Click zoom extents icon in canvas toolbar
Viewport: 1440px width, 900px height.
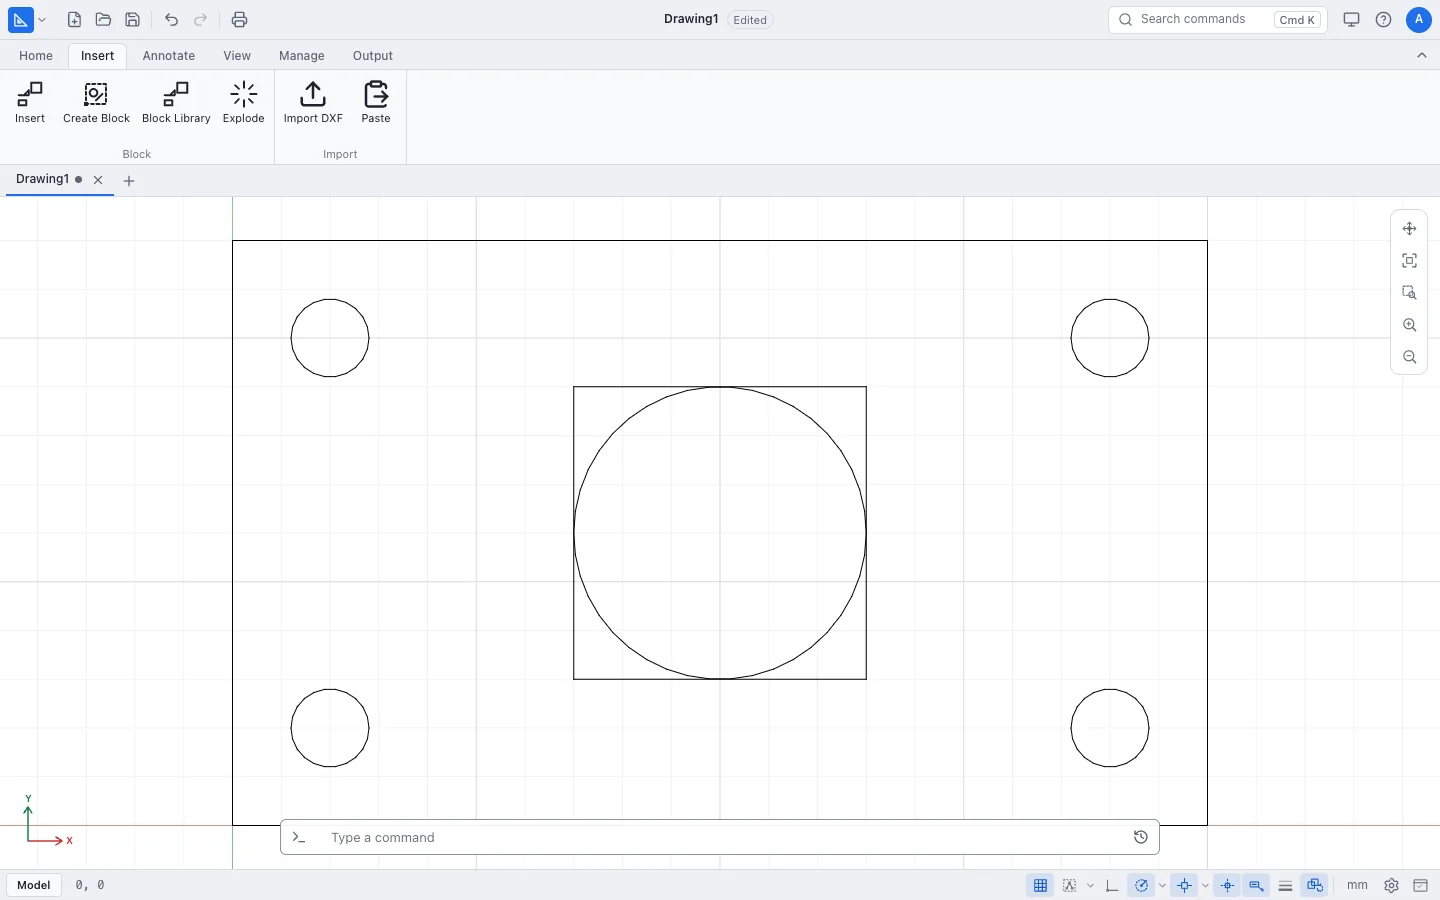1409,261
